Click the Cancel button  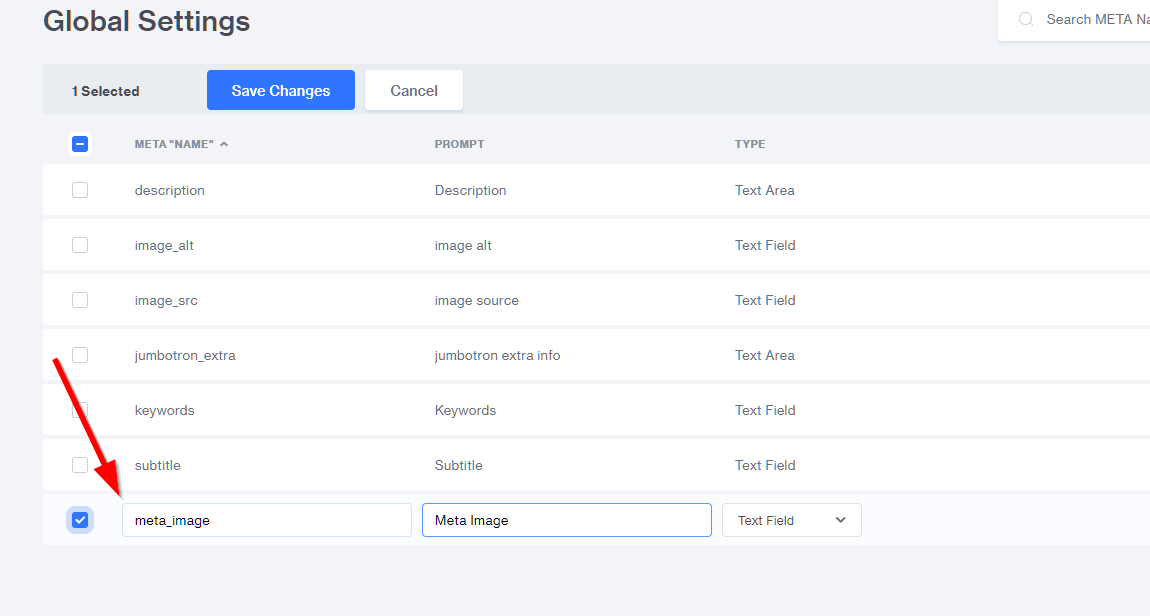414,90
